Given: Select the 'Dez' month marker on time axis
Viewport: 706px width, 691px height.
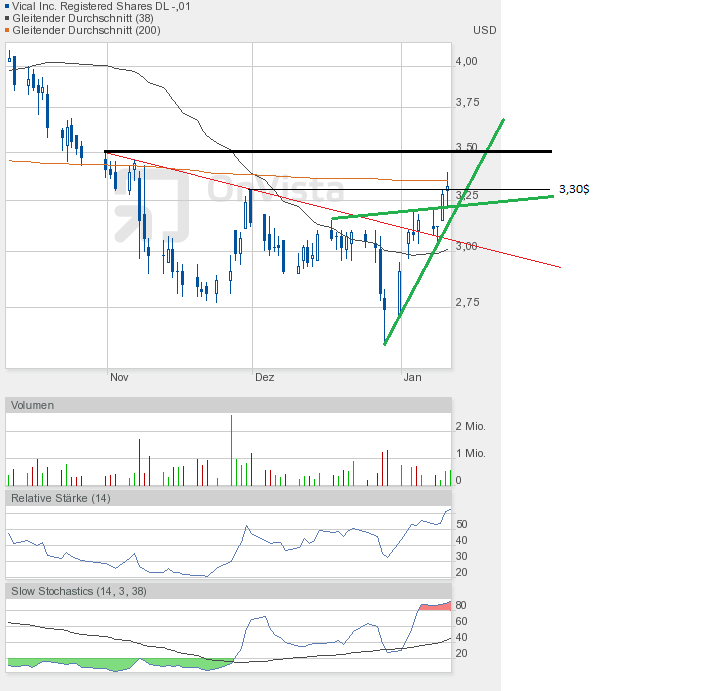Looking at the screenshot, I should click(x=264, y=377).
